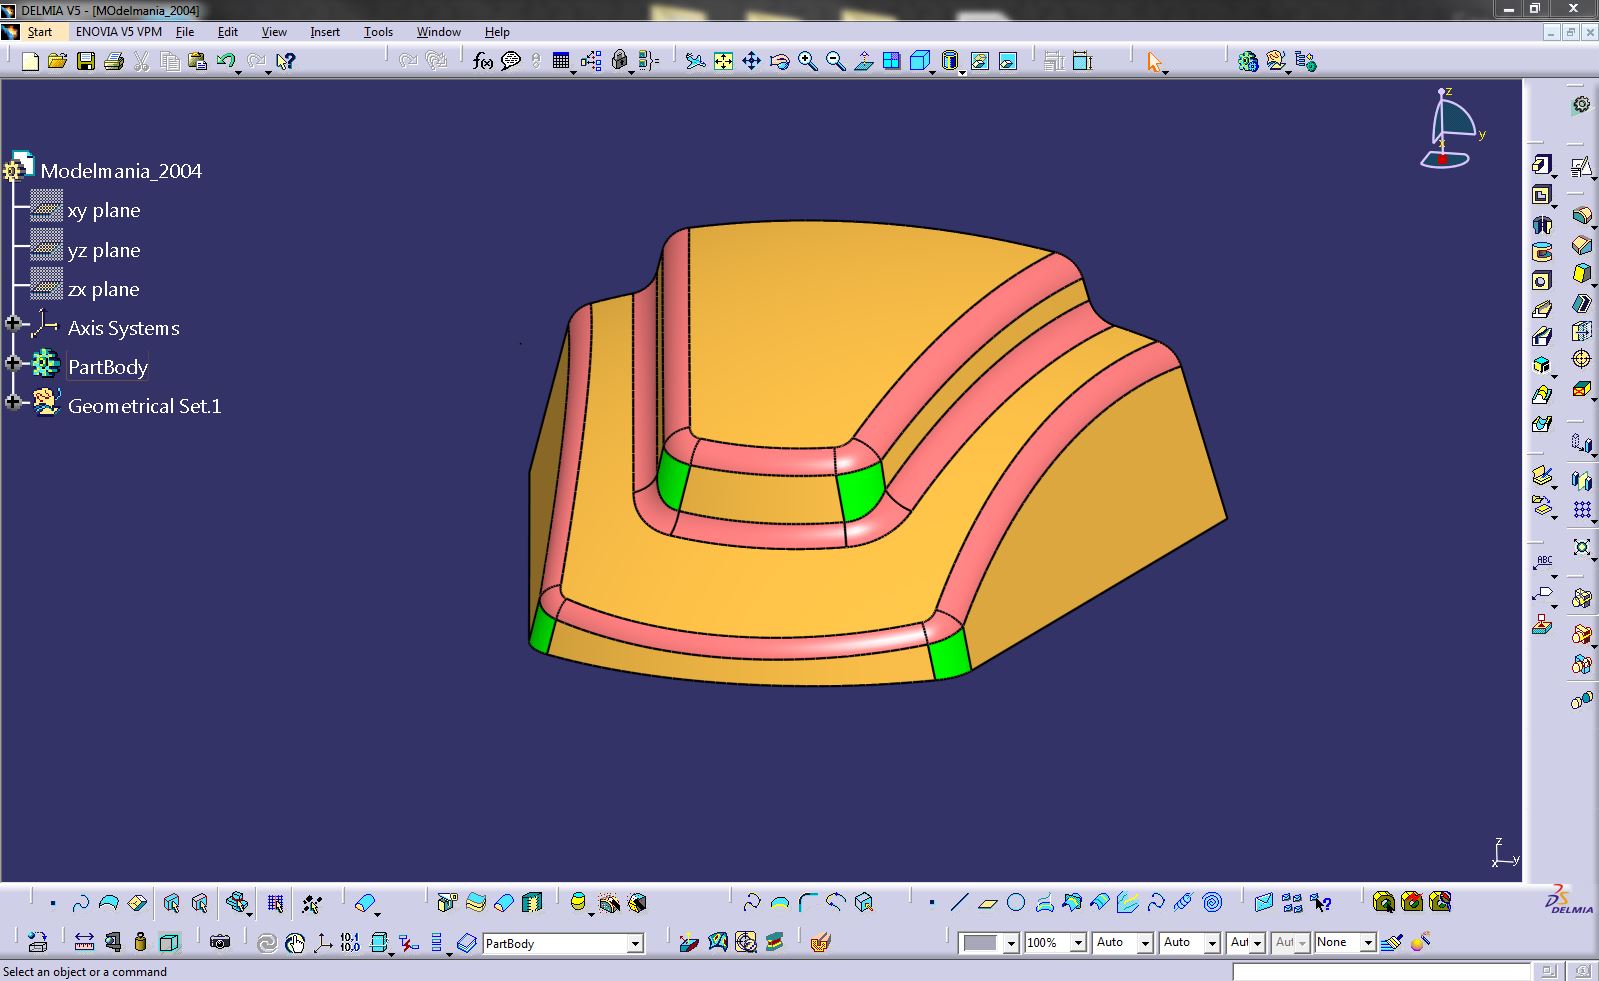The image size is (1599, 981).
Task: Open the View menu
Action: click(274, 32)
